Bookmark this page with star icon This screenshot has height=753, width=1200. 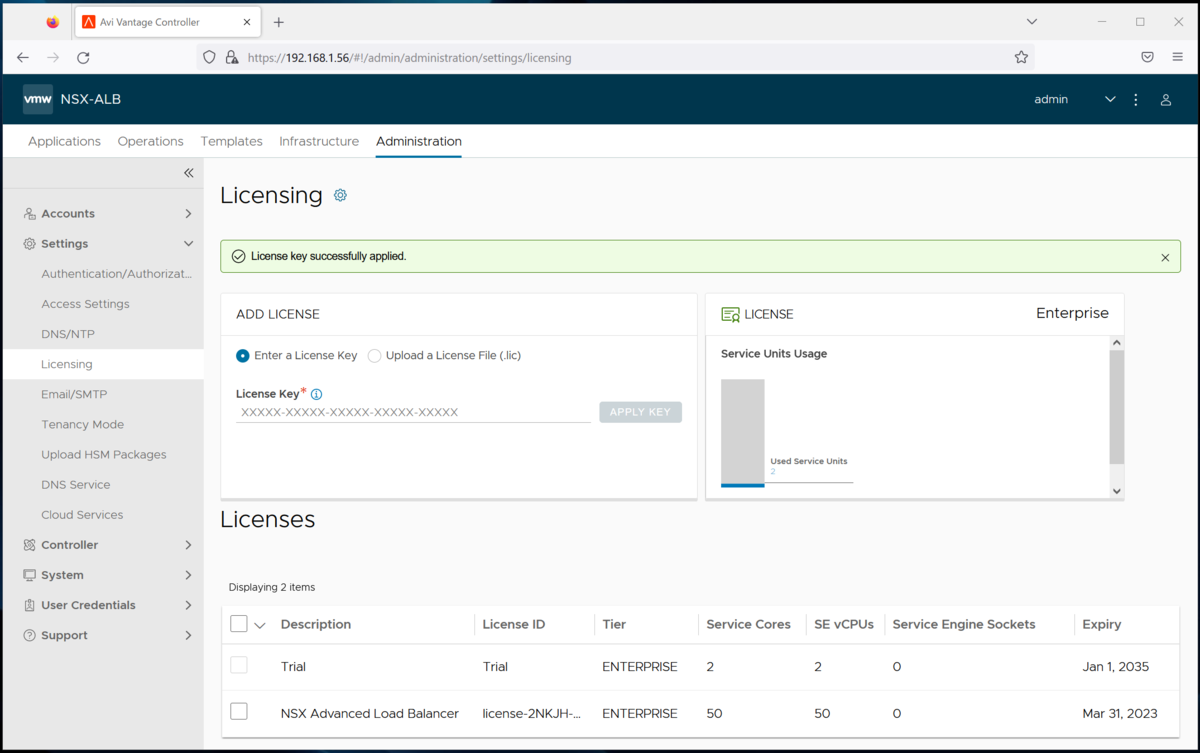pyautogui.click(x=1021, y=58)
